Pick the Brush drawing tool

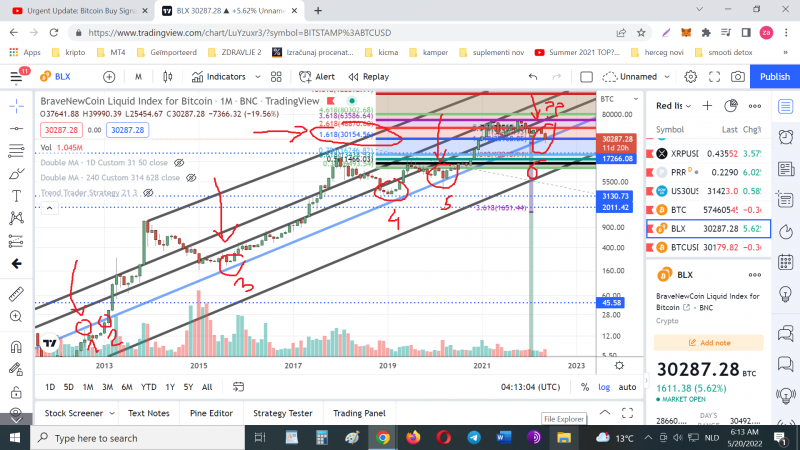pos(15,173)
